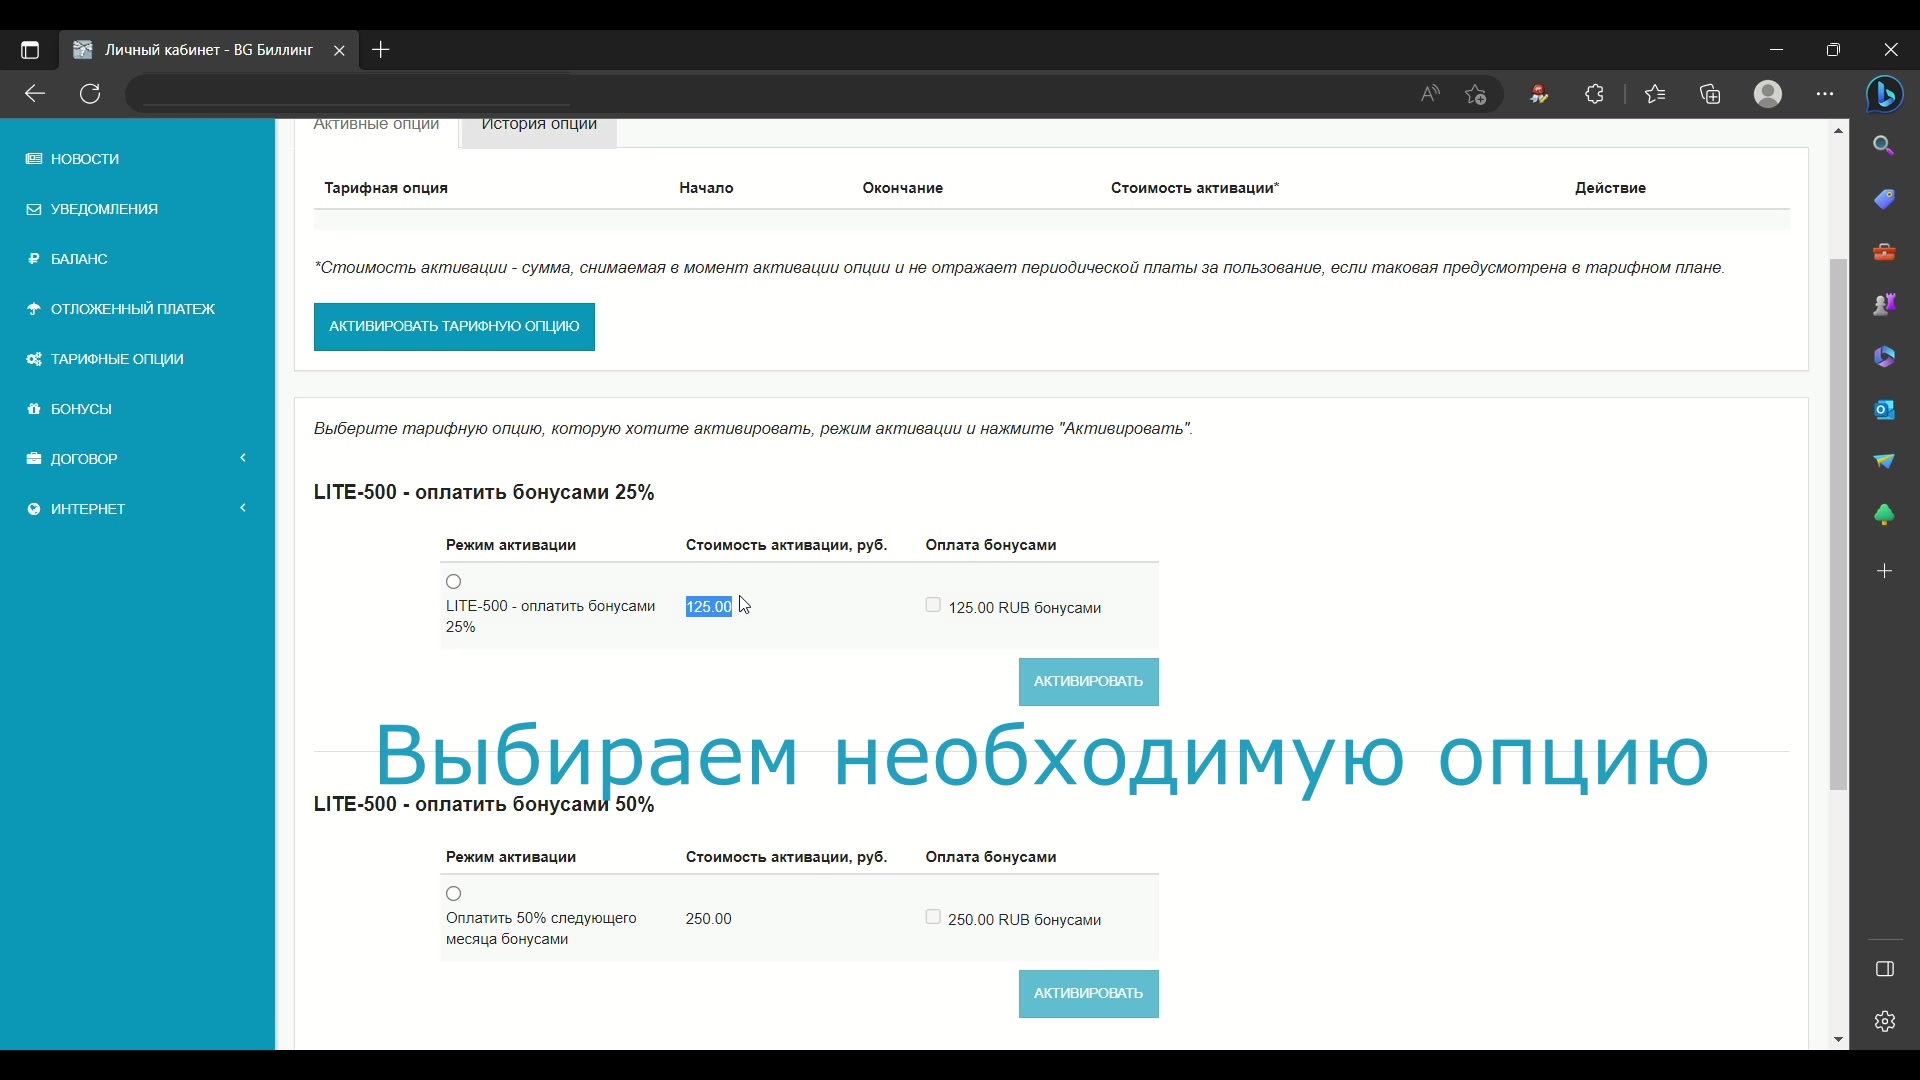
Task: Click Outlook icon in Edge sidebar
Action: pyautogui.click(x=1885, y=410)
